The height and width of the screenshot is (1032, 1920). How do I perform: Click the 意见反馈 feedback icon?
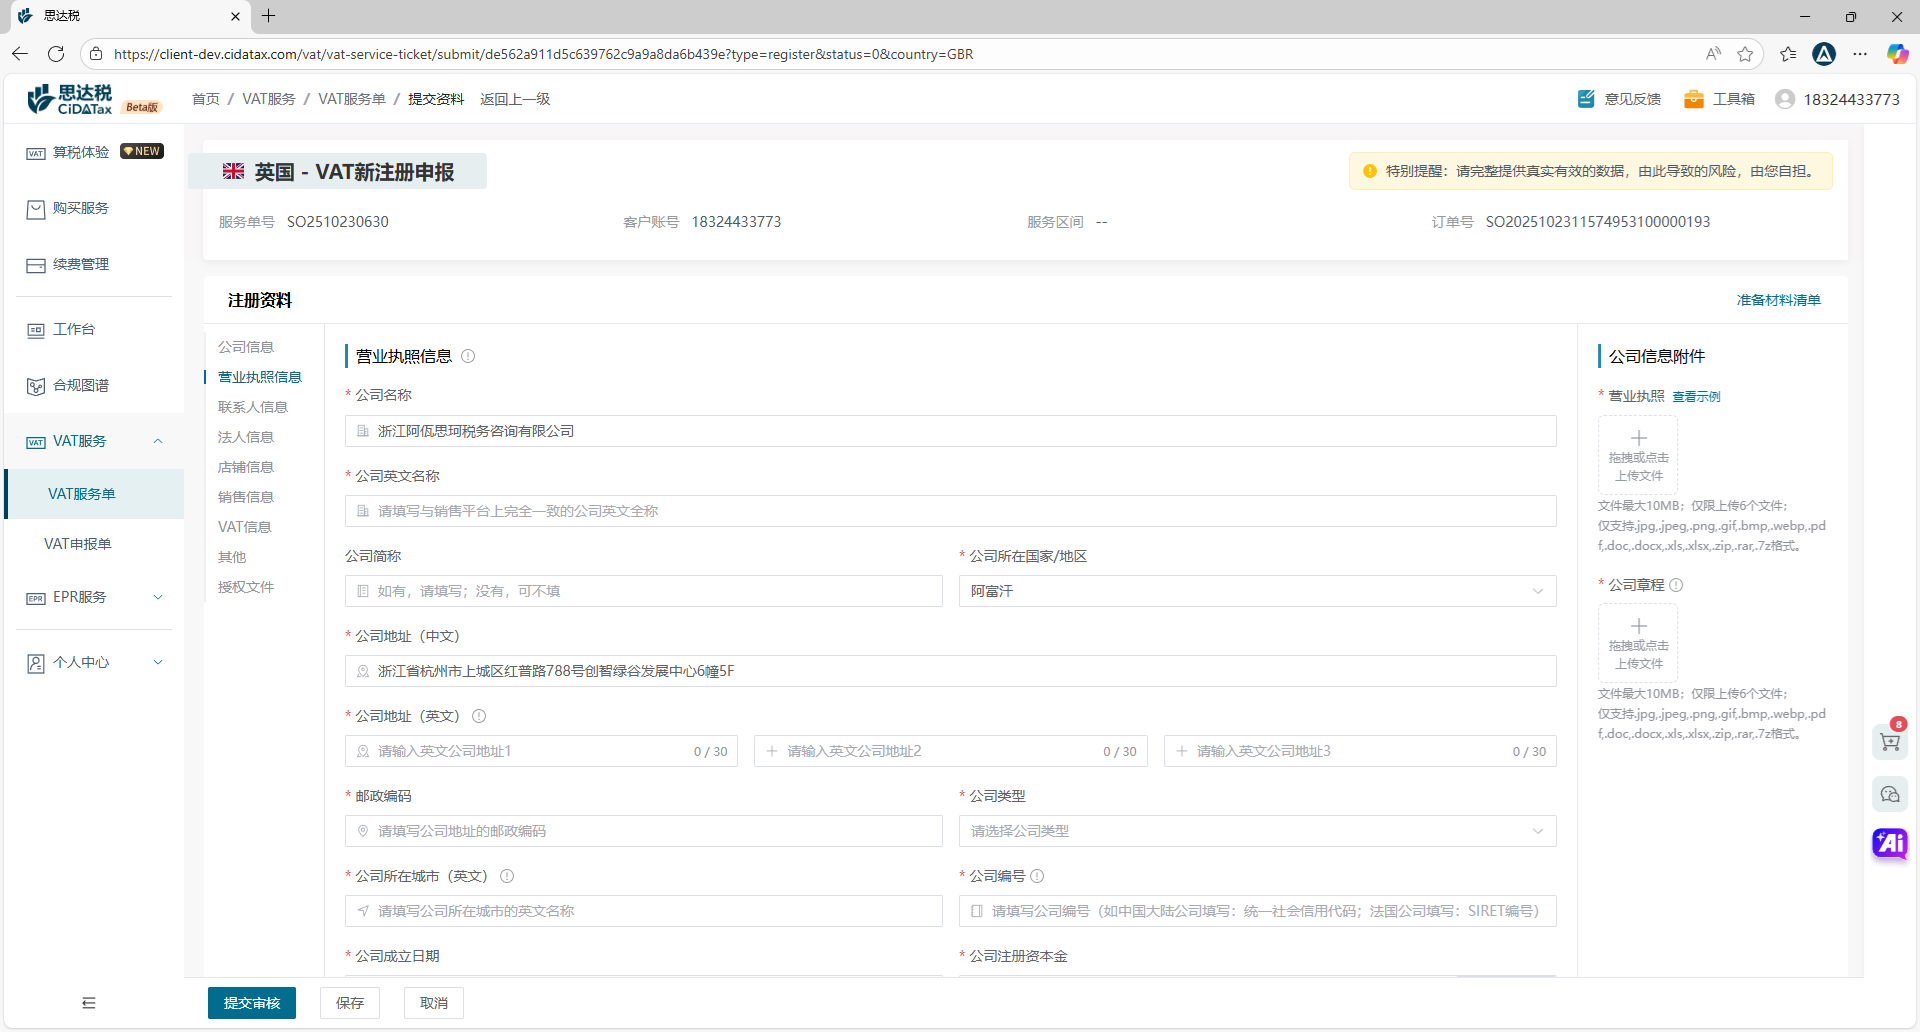pos(1586,99)
